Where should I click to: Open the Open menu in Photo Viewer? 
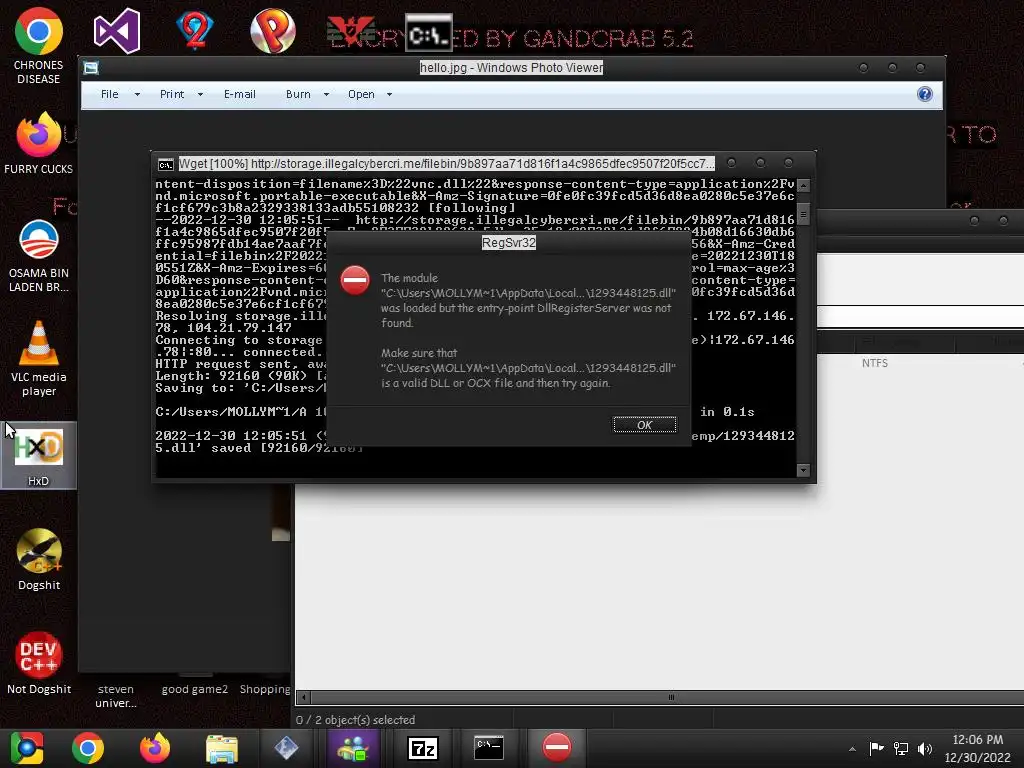[361, 94]
